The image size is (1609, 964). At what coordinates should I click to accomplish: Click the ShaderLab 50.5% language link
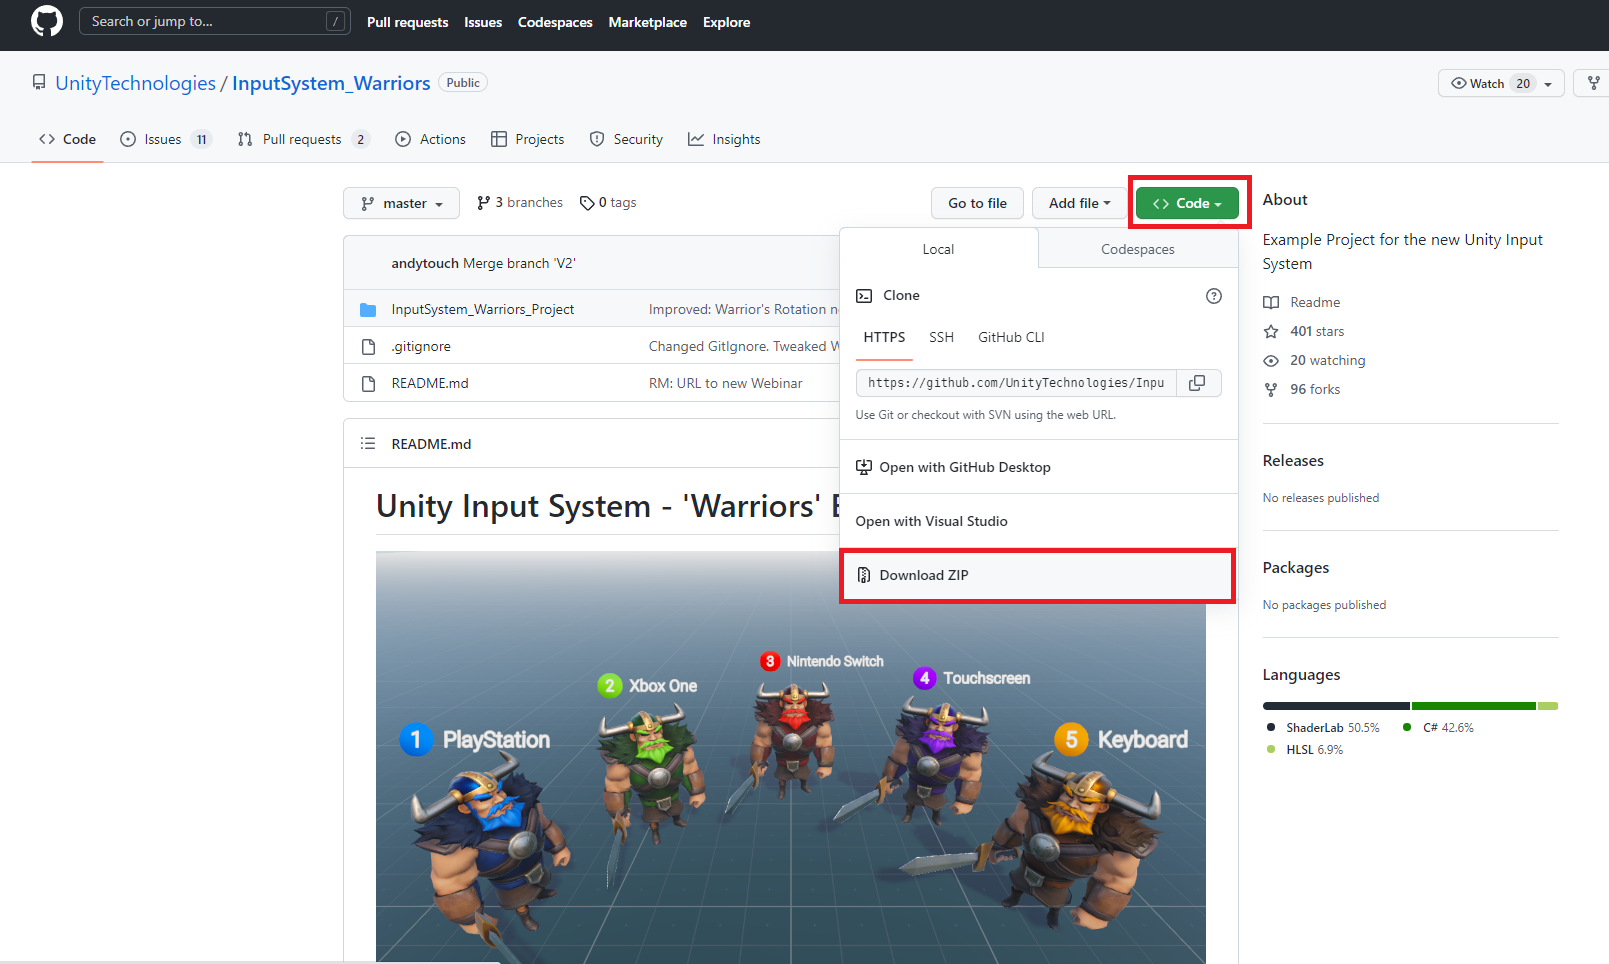pyautogui.click(x=1323, y=728)
